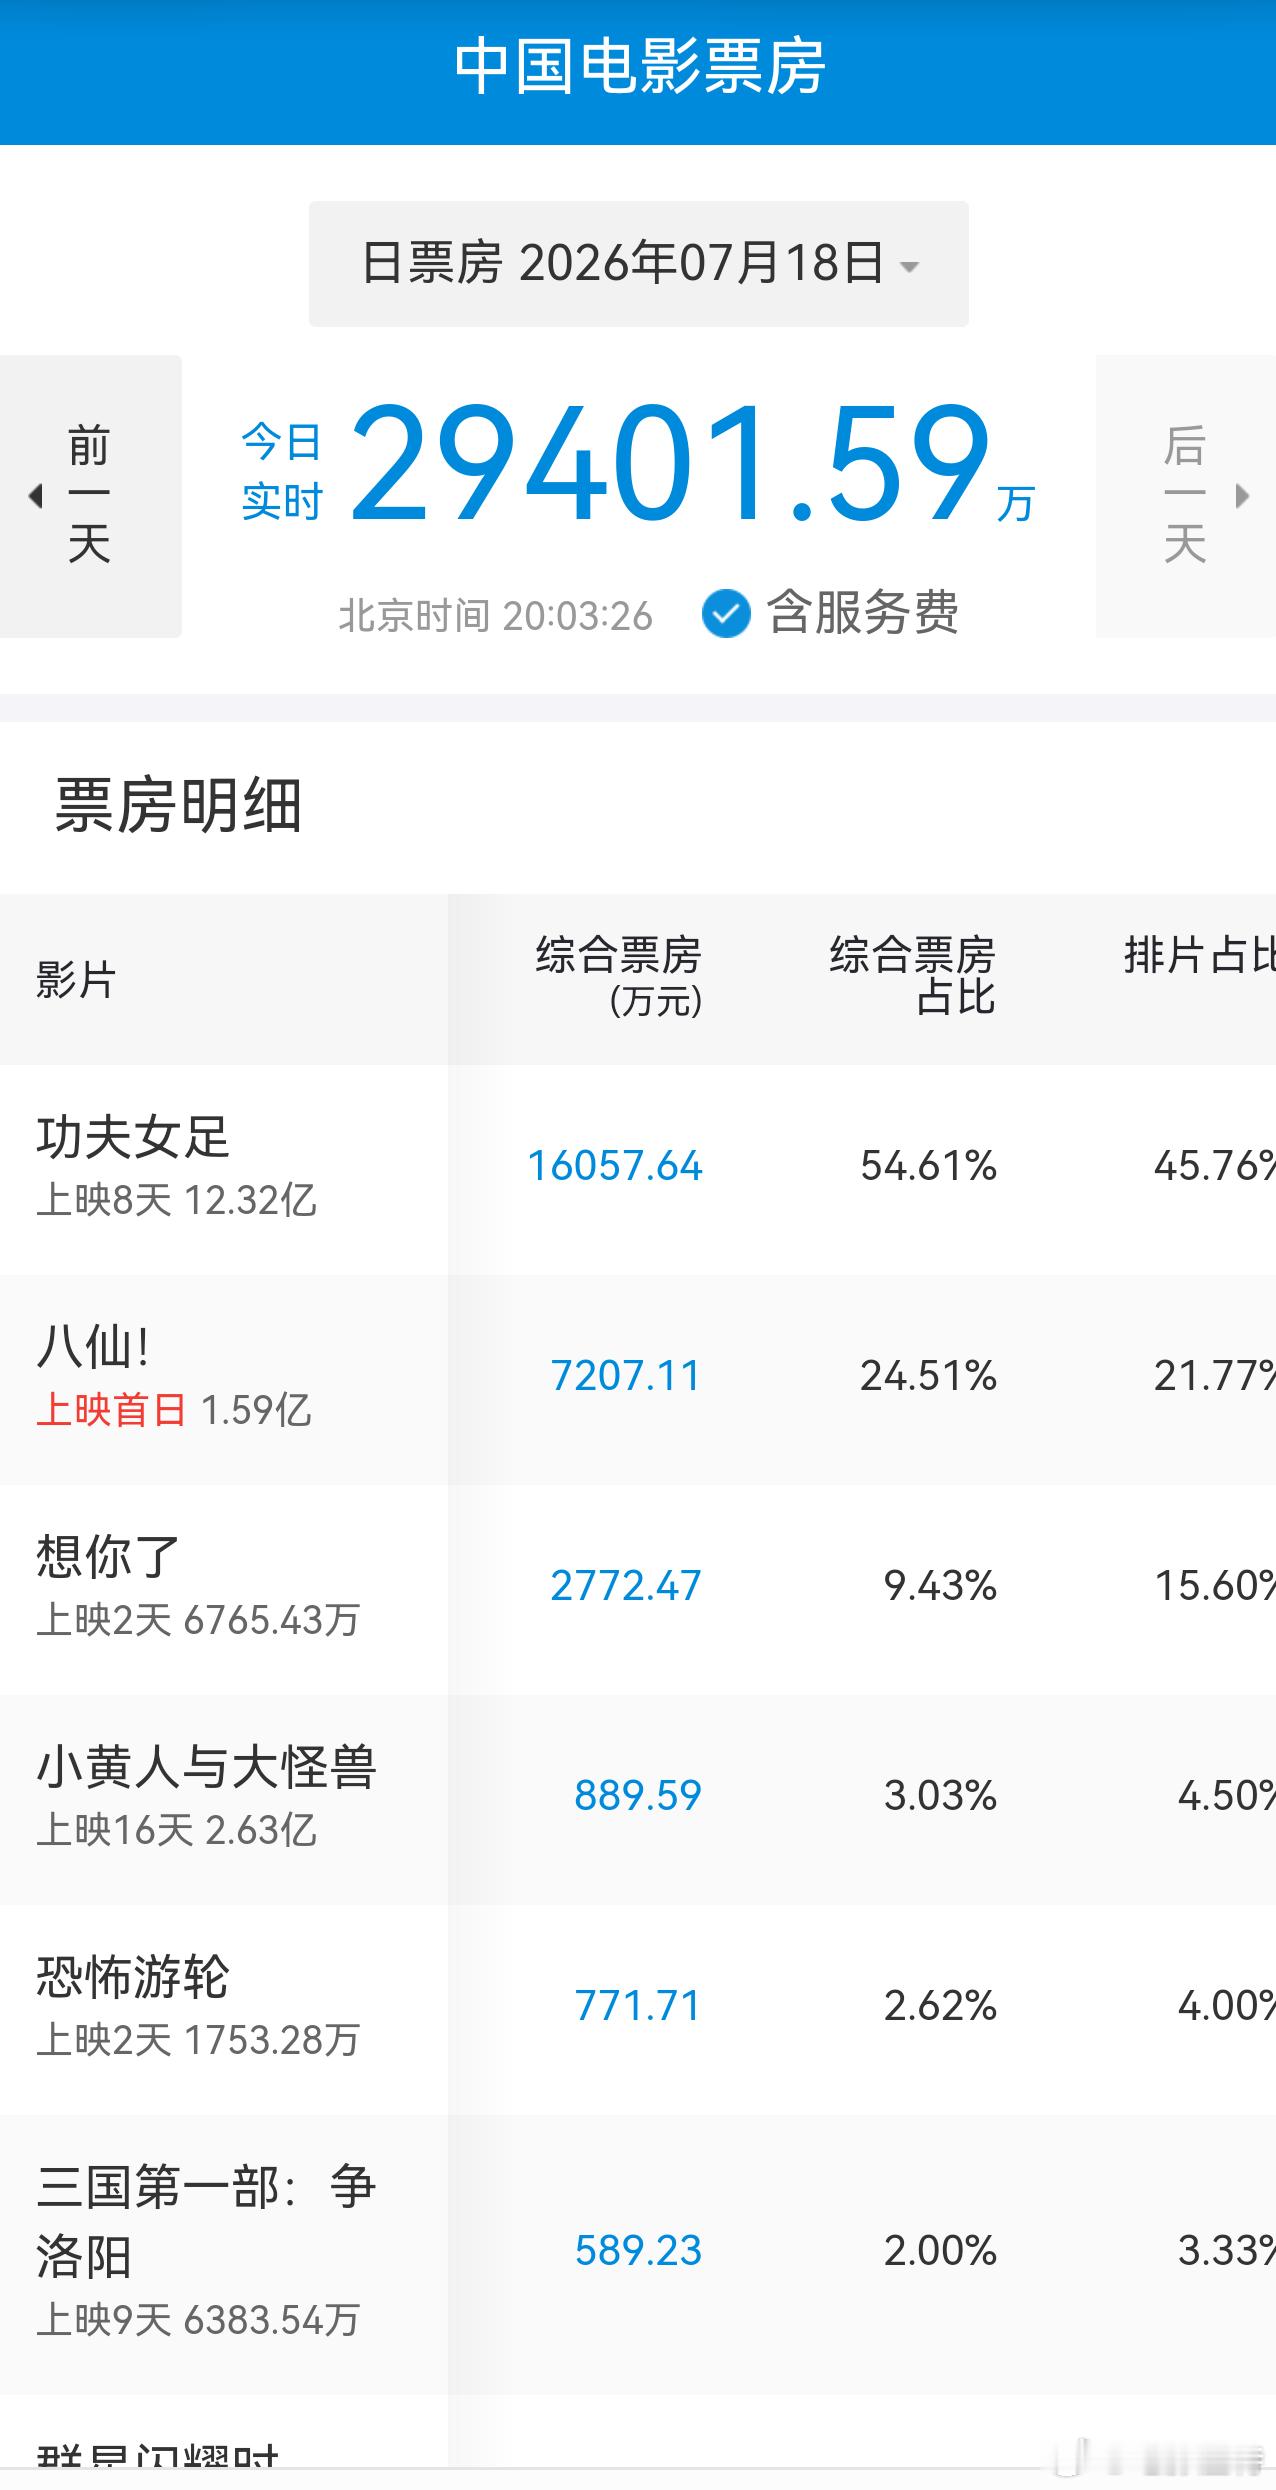Open the movie 功夫女足

point(133,1138)
